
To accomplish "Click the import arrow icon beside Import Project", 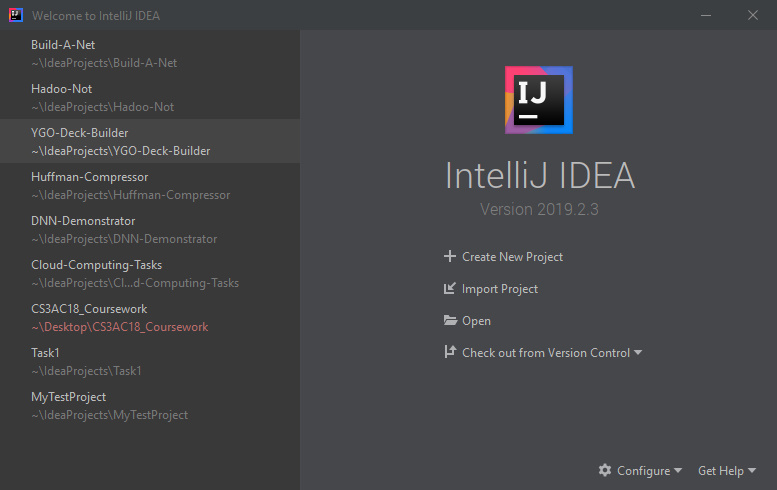I will coord(450,289).
